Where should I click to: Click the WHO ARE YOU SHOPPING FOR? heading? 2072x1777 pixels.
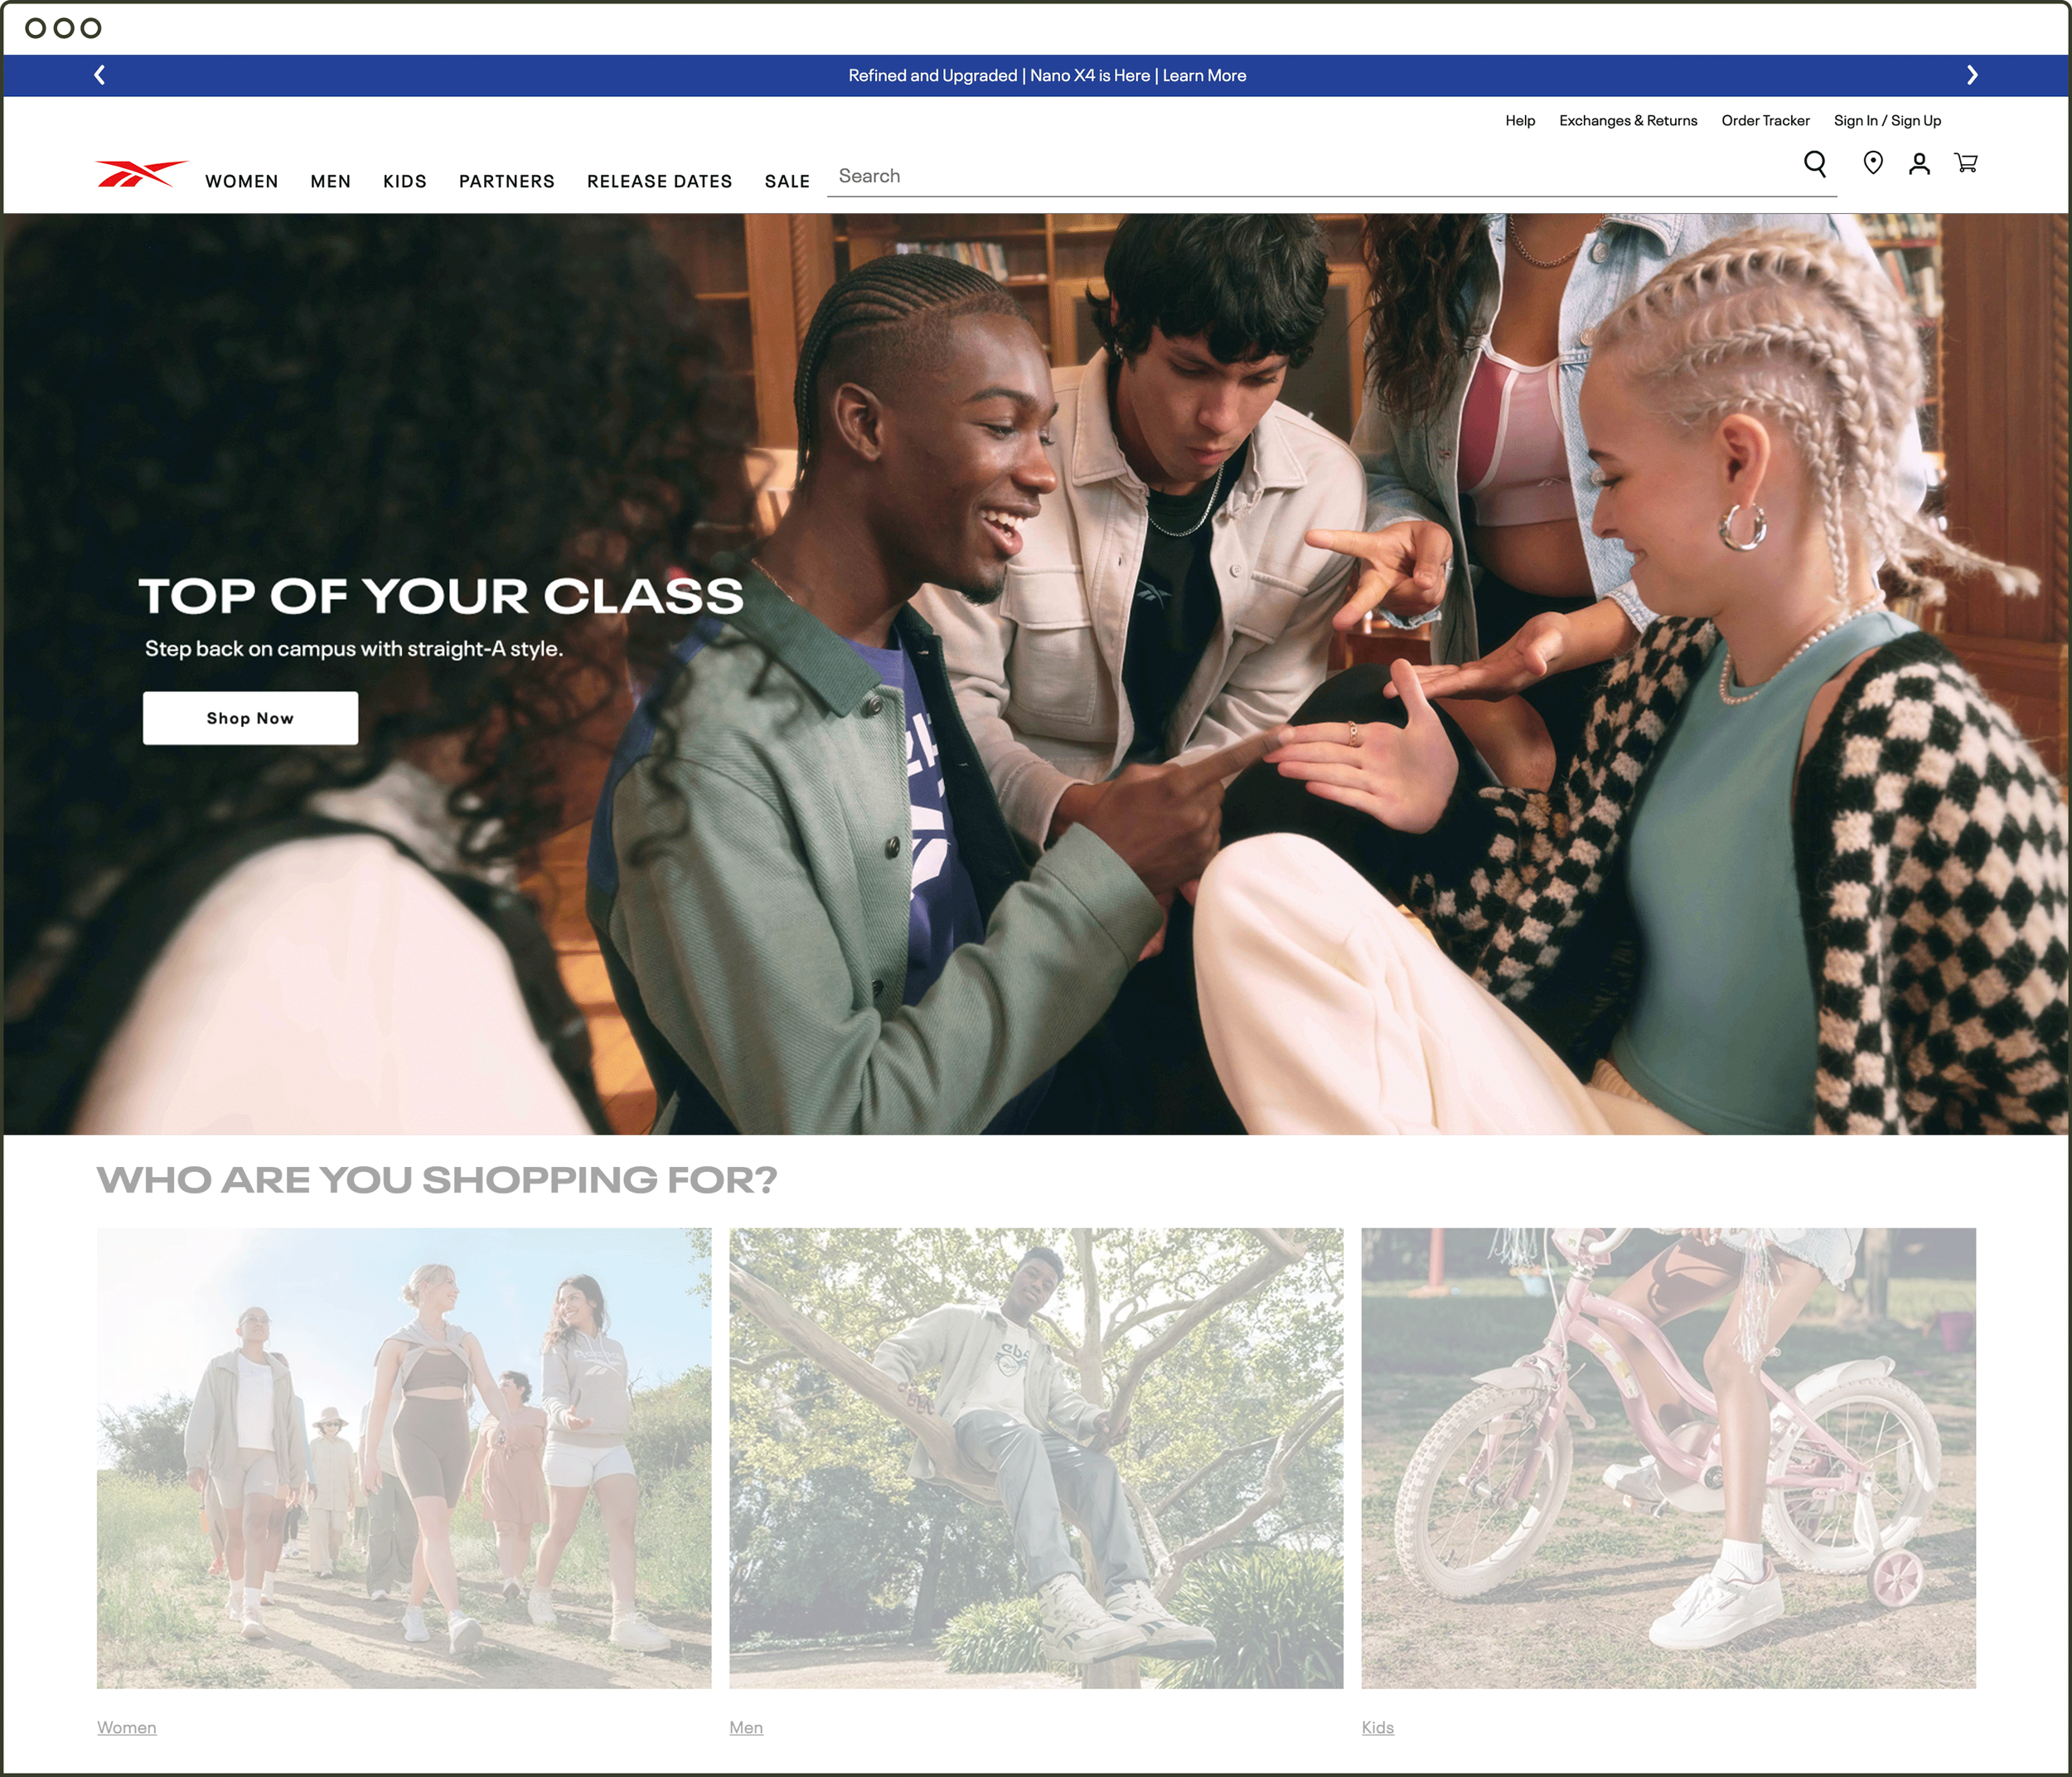(437, 1180)
